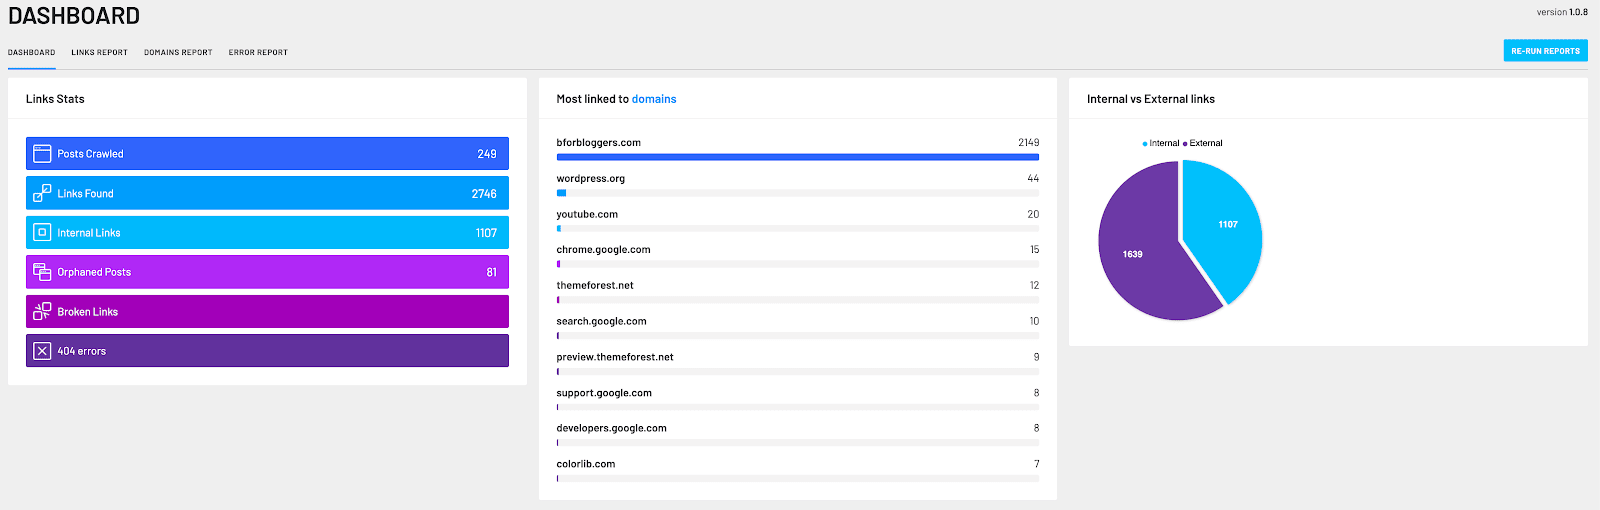Viewport: 1600px width, 510px height.
Task: Click the Orphaned Posts stat bar
Action: pos(267,272)
